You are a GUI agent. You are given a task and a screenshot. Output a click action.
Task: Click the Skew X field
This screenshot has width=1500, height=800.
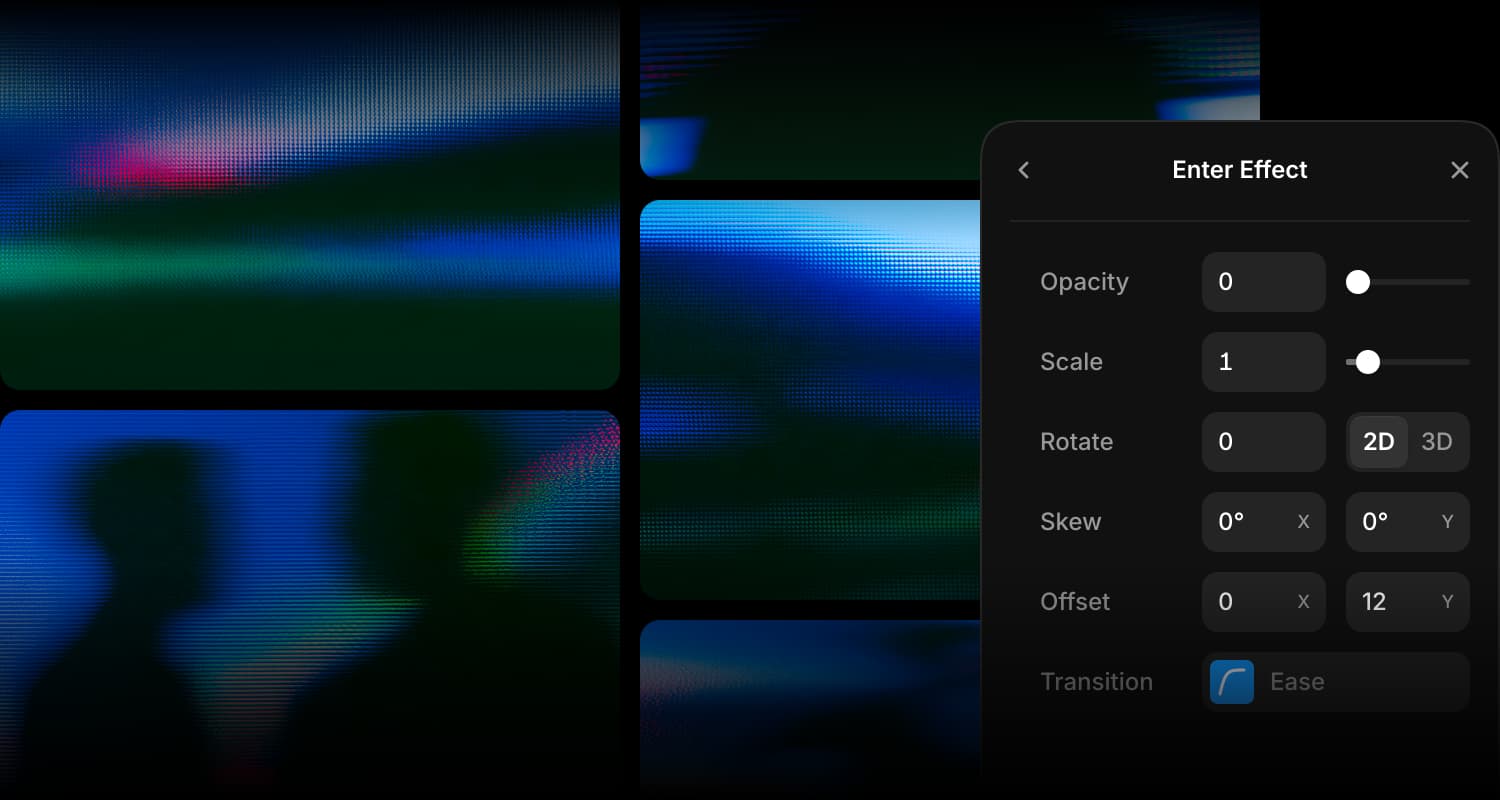1264,522
